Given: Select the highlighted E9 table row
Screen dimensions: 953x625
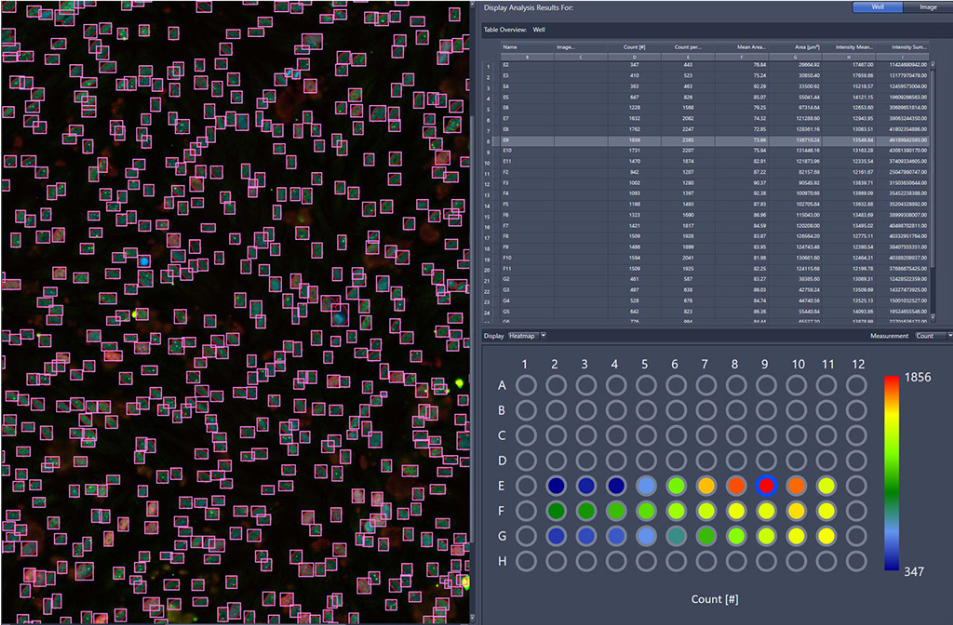Looking at the screenshot, I should coord(714,140).
